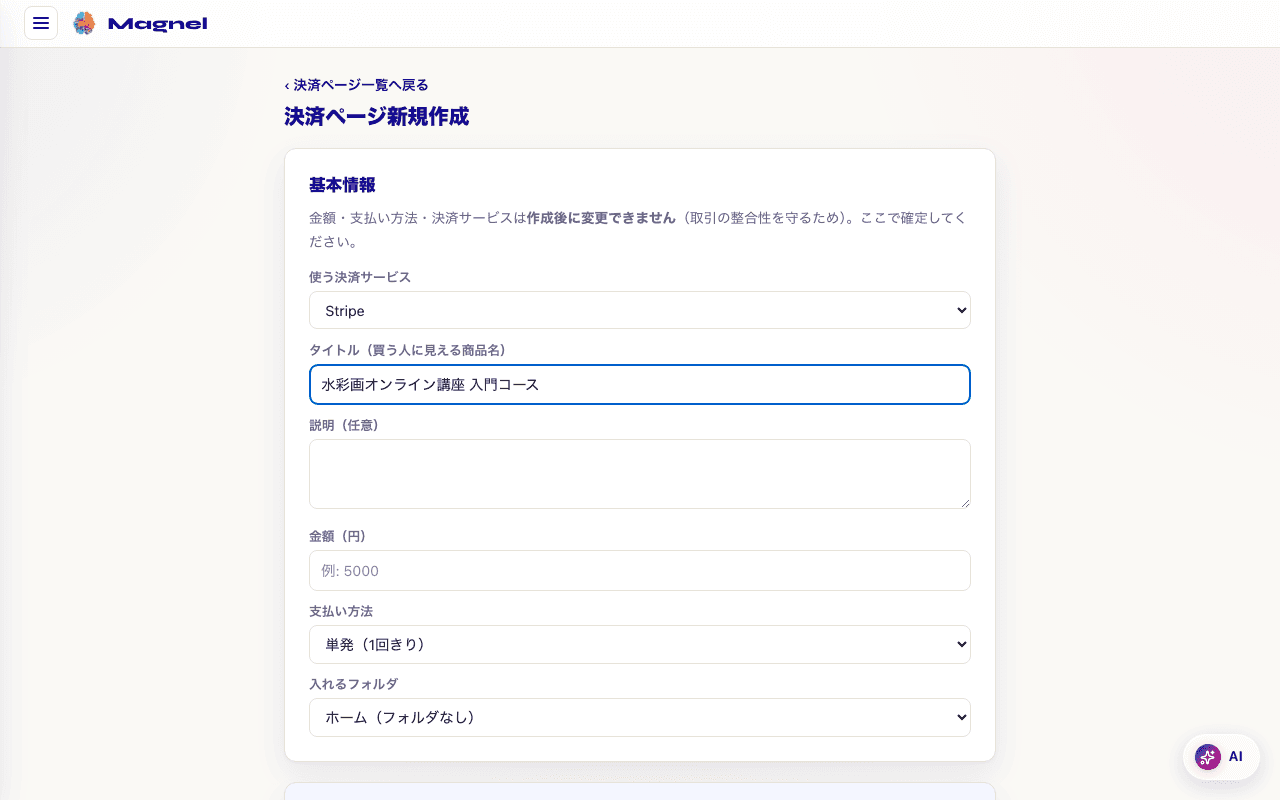Open the 入れるフォルダ ホーム dropdown
The image size is (1280, 800).
(640, 717)
